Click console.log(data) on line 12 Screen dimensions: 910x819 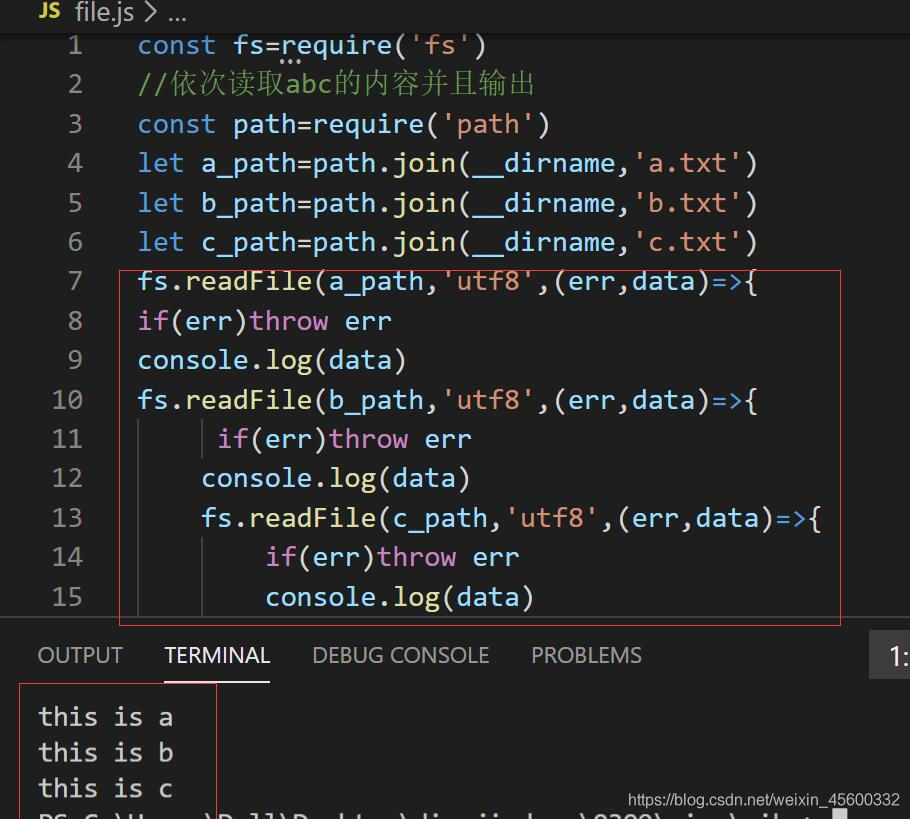pyautogui.click(x=335, y=479)
